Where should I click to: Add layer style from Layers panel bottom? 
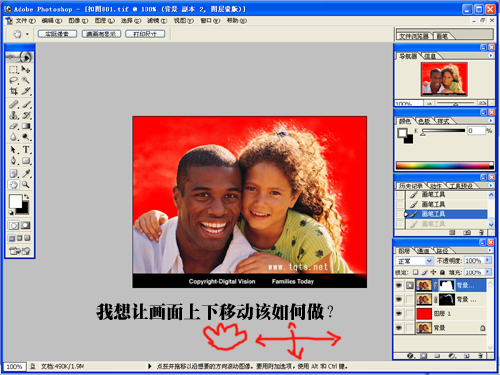tap(410, 356)
